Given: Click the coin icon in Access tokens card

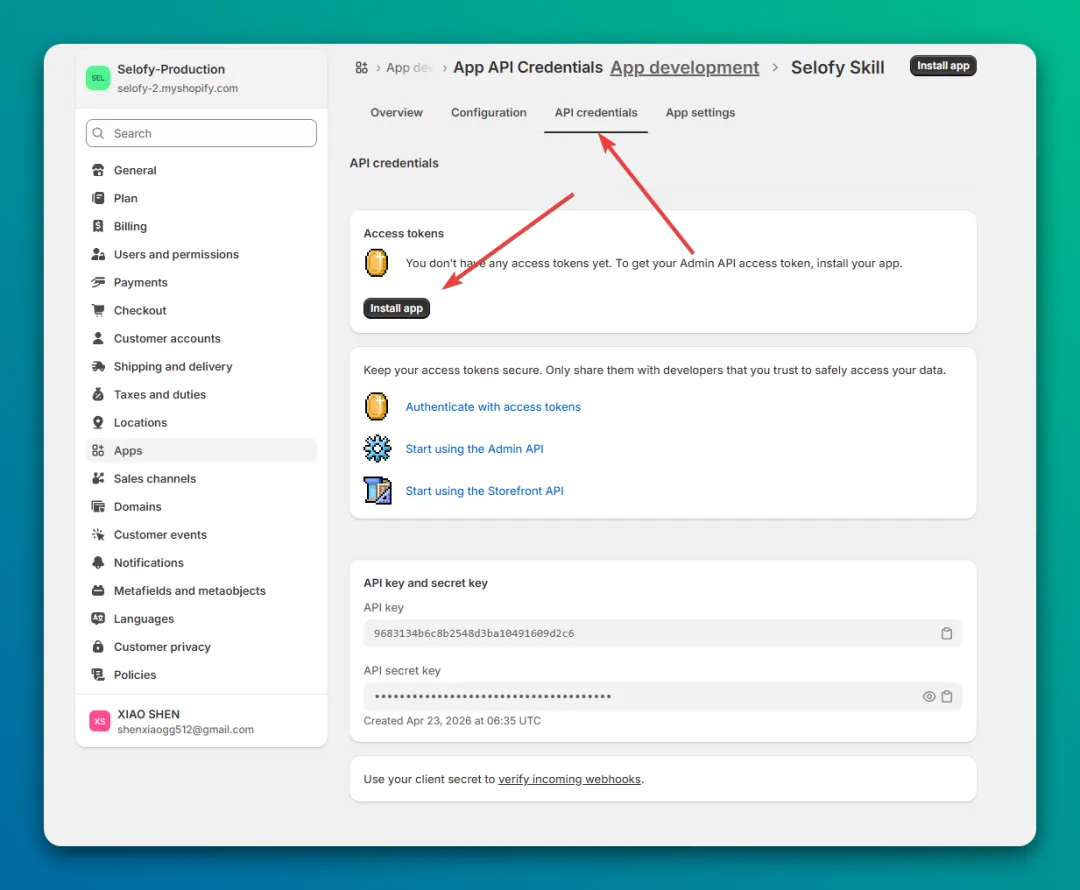Looking at the screenshot, I should [377, 263].
